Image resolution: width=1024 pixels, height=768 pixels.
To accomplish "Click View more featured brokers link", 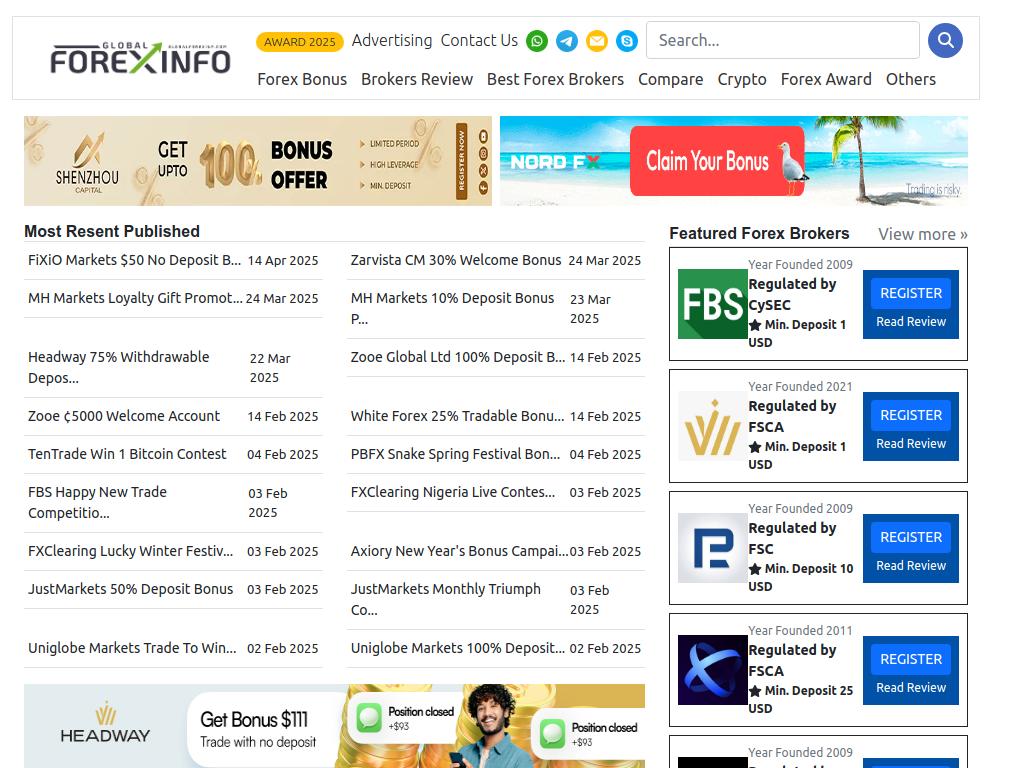I will (x=923, y=234).
